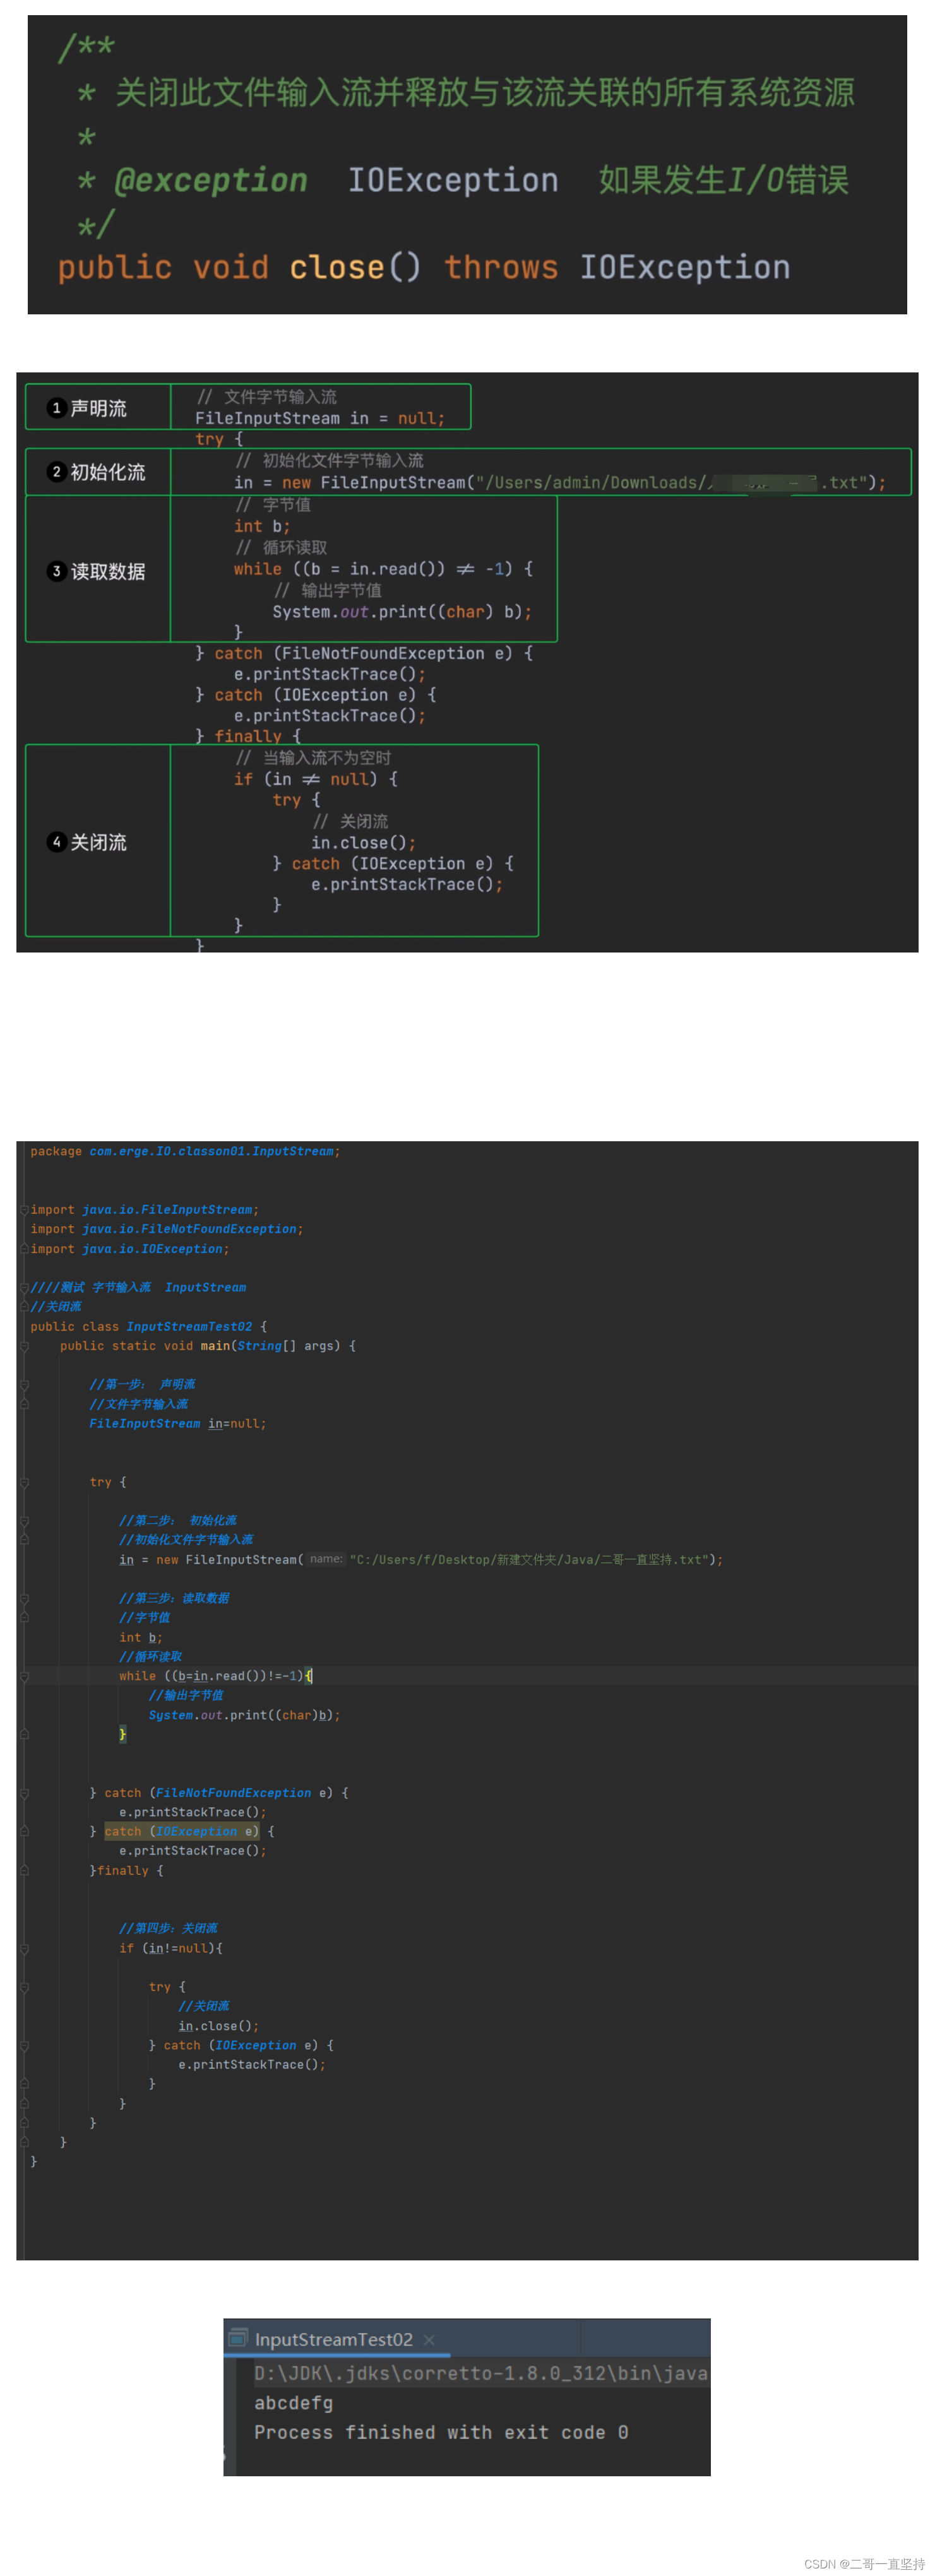Image resolution: width=935 pixels, height=2576 pixels.
Task: Click the import java.io.FileNotFoundException line
Action: [166, 1228]
